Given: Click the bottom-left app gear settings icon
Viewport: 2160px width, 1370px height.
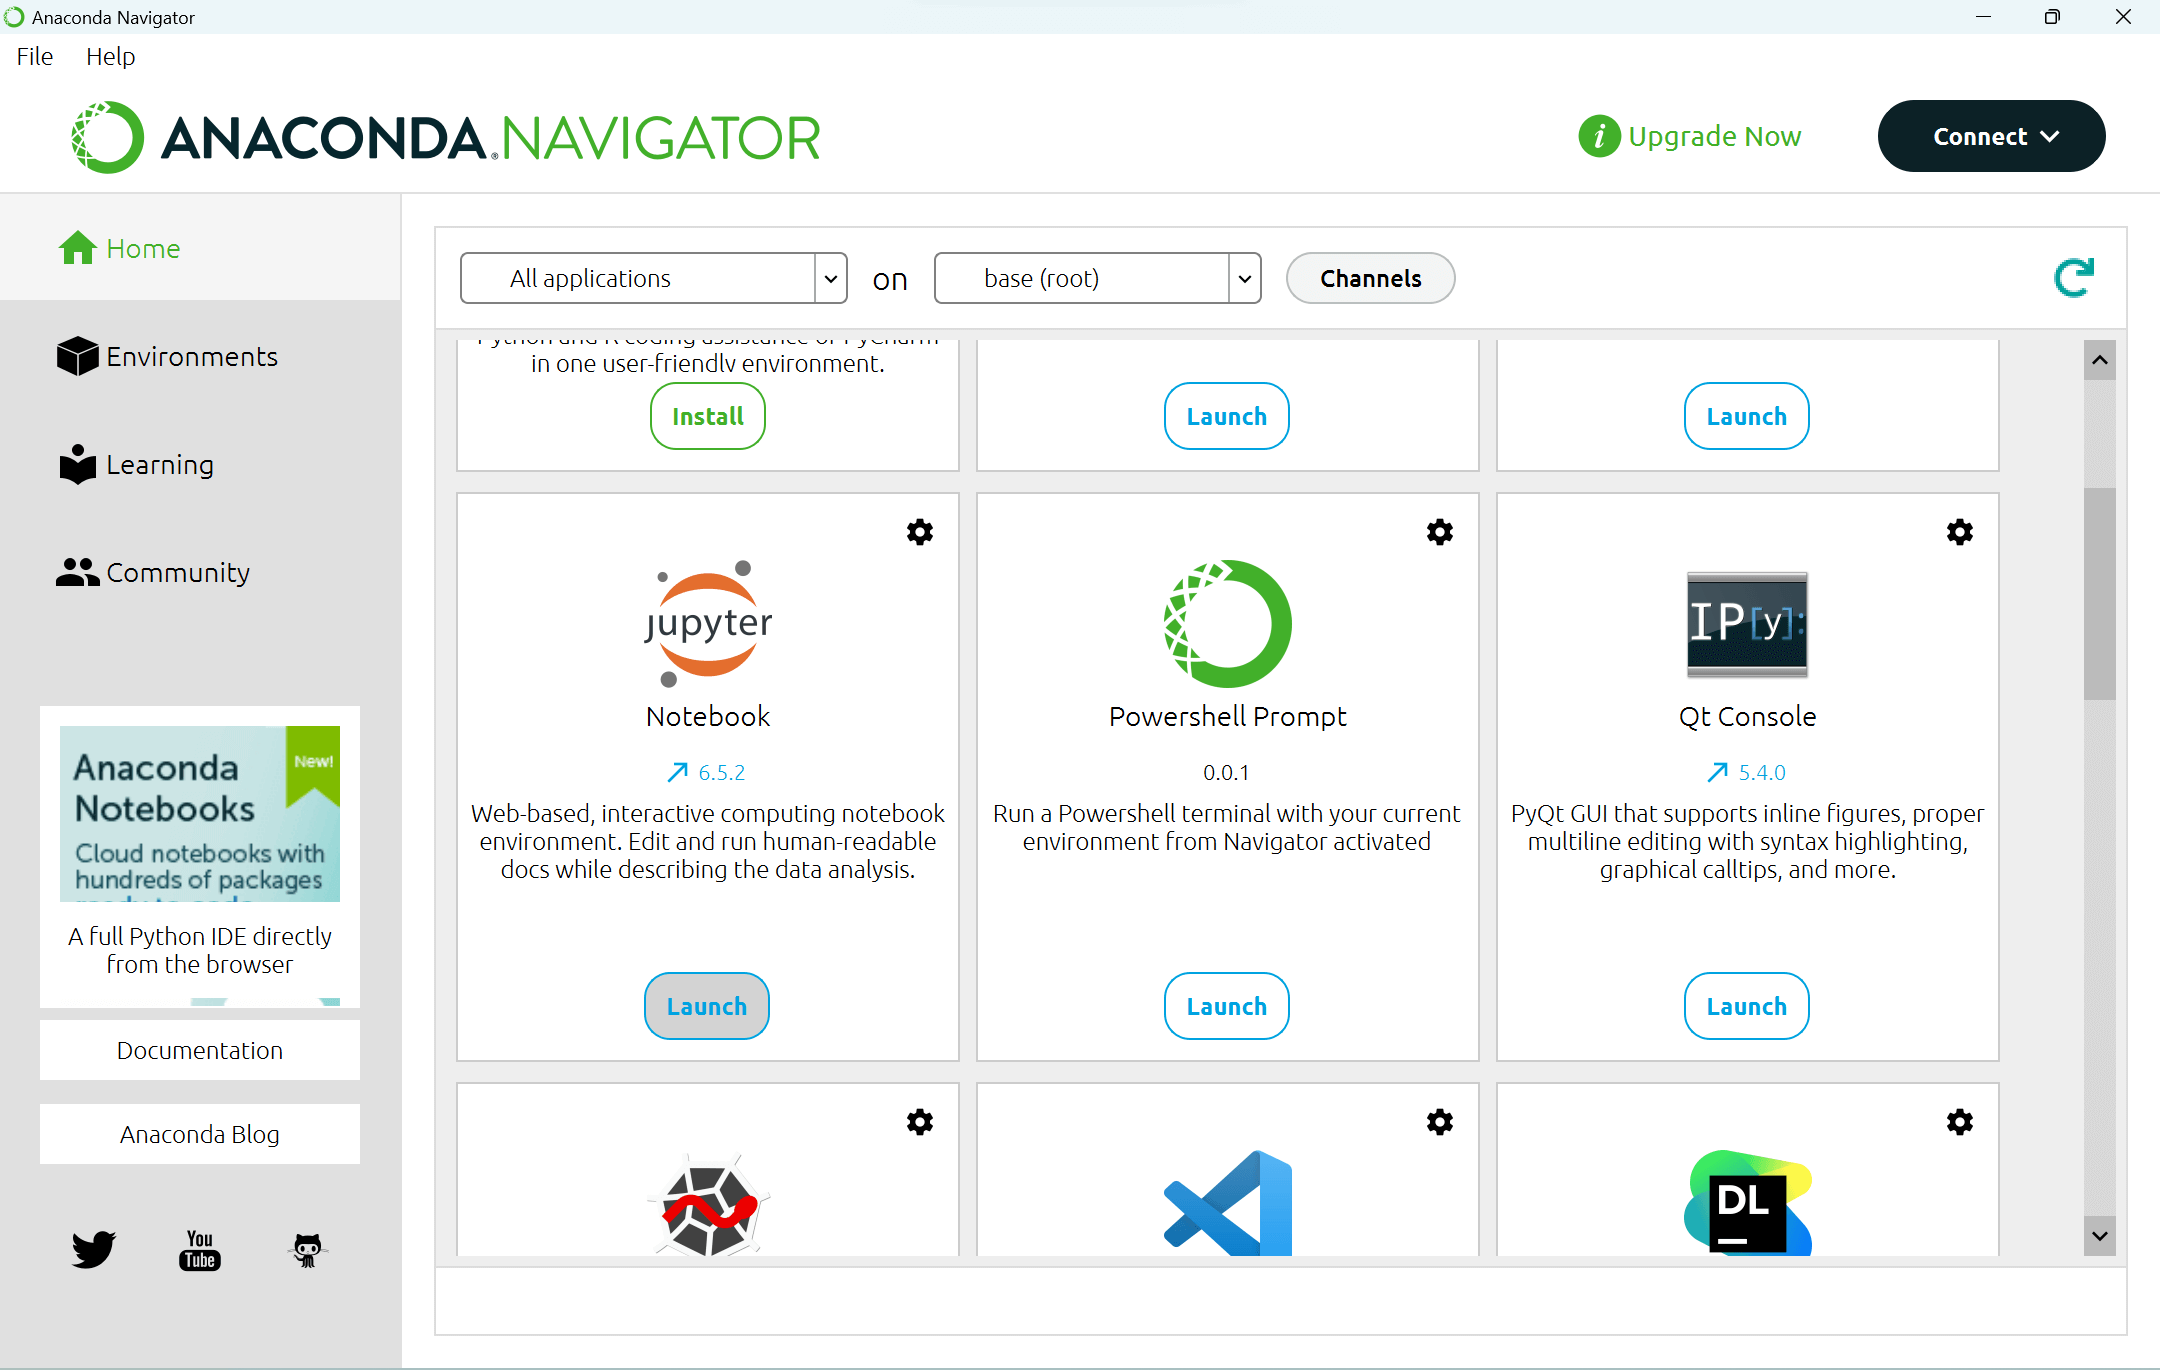Looking at the screenshot, I should point(918,1123).
